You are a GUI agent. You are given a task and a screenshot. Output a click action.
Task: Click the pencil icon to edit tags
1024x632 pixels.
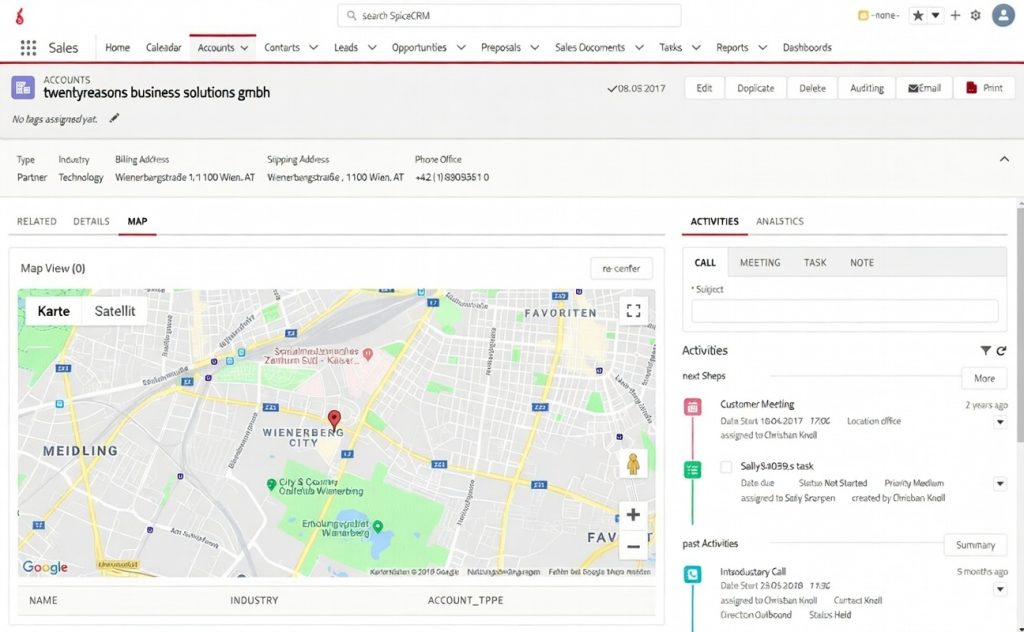click(x=114, y=118)
